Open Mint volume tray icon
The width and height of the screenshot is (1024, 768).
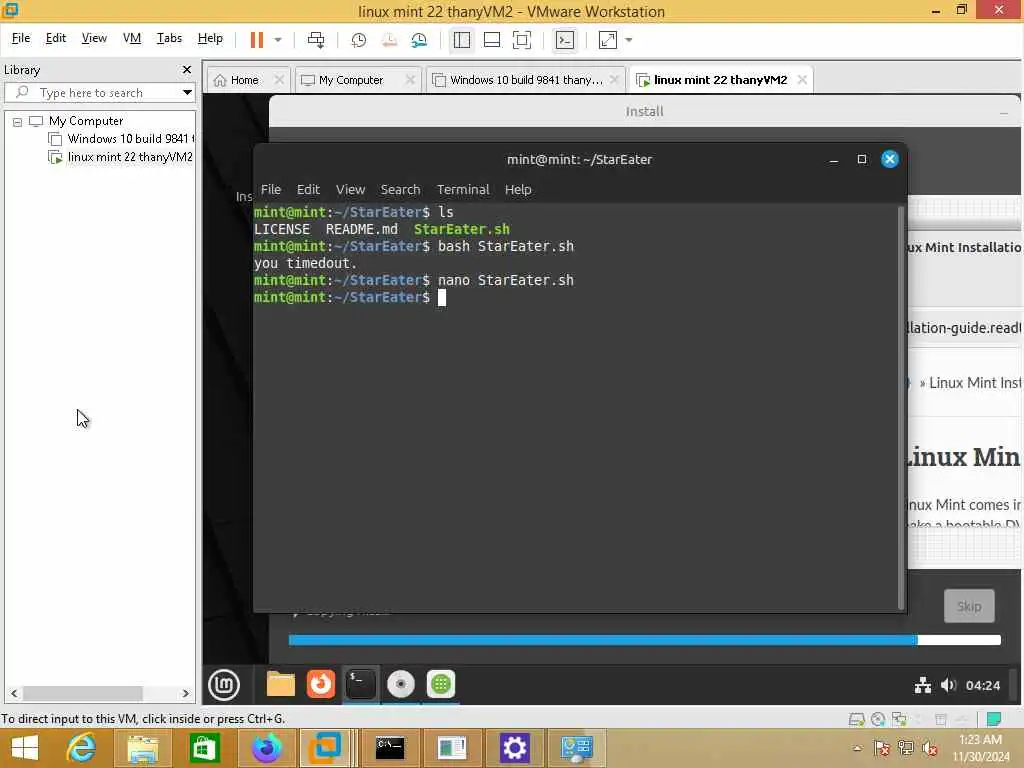(948, 685)
